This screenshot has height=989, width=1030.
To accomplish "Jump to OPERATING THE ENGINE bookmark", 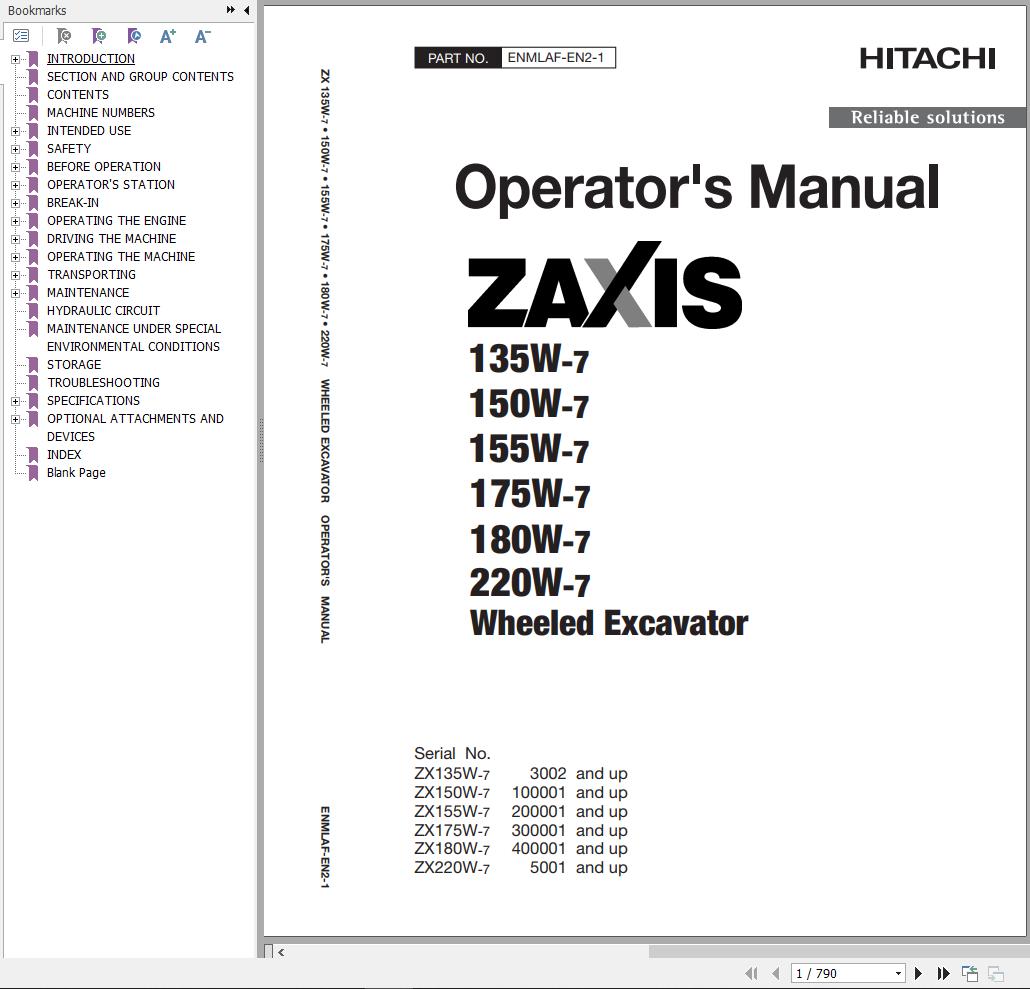I will pyautogui.click(x=116, y=221).
